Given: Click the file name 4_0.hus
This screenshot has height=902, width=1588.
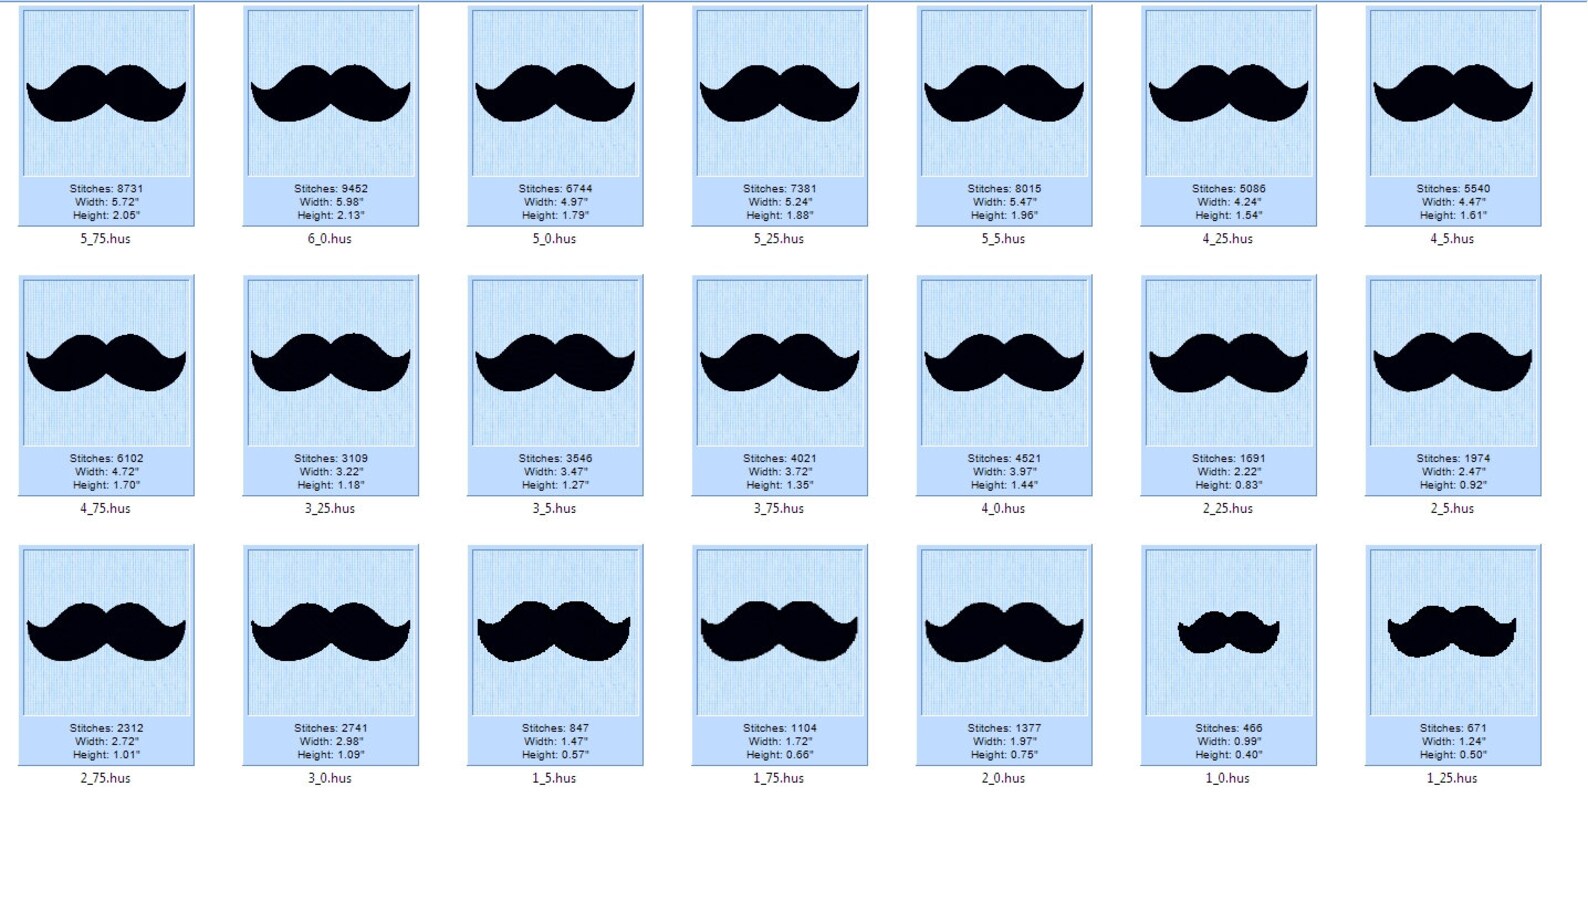Looking at the screenshot, I should [x=1004, y=509].
